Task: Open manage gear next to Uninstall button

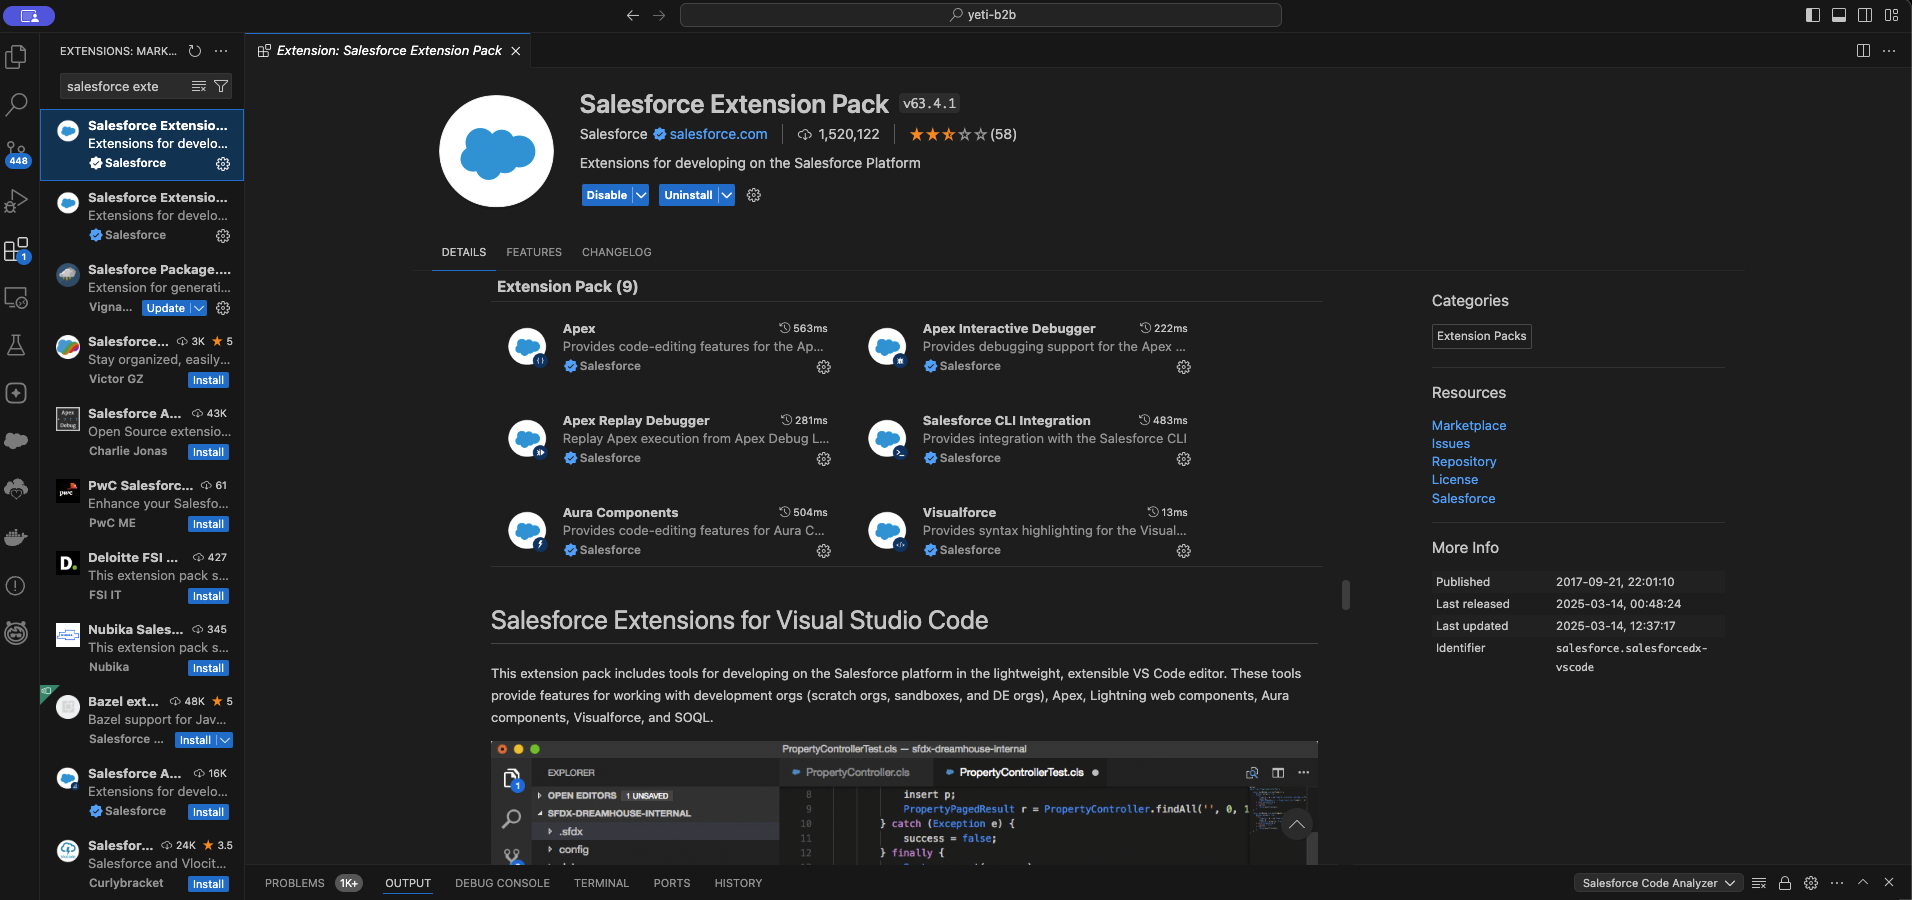Action: (x=754, y=195)
